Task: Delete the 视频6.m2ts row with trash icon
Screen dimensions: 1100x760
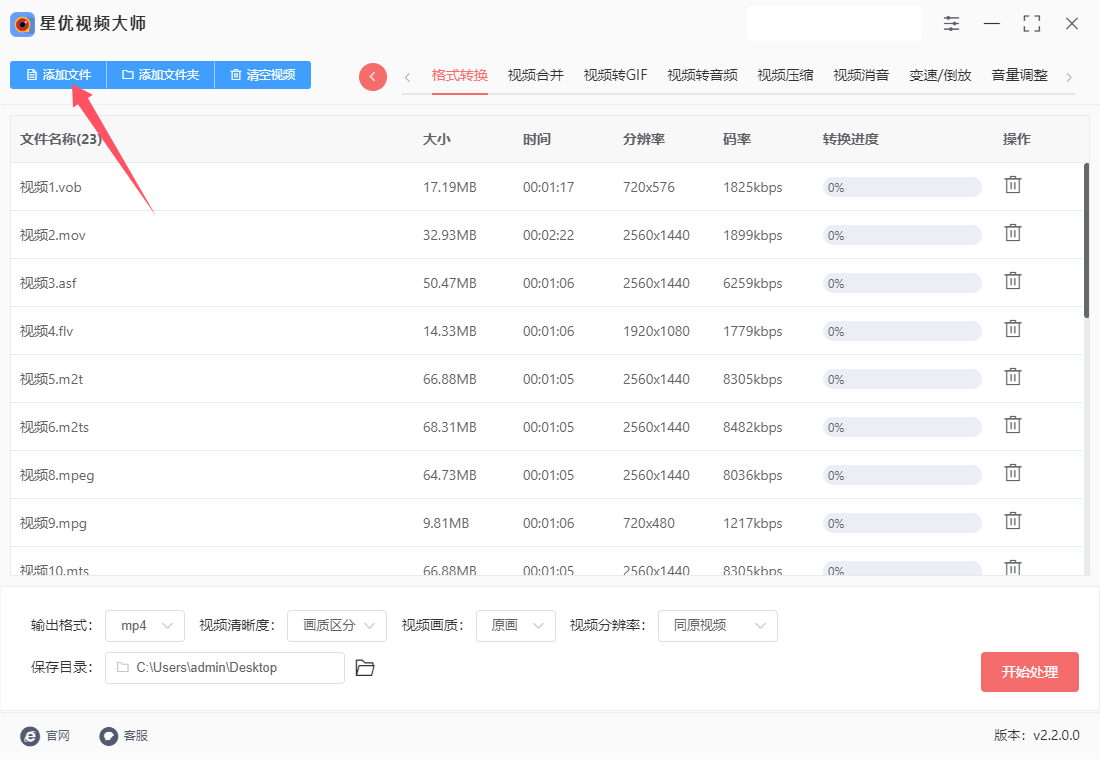Action: pos(1012,425)
